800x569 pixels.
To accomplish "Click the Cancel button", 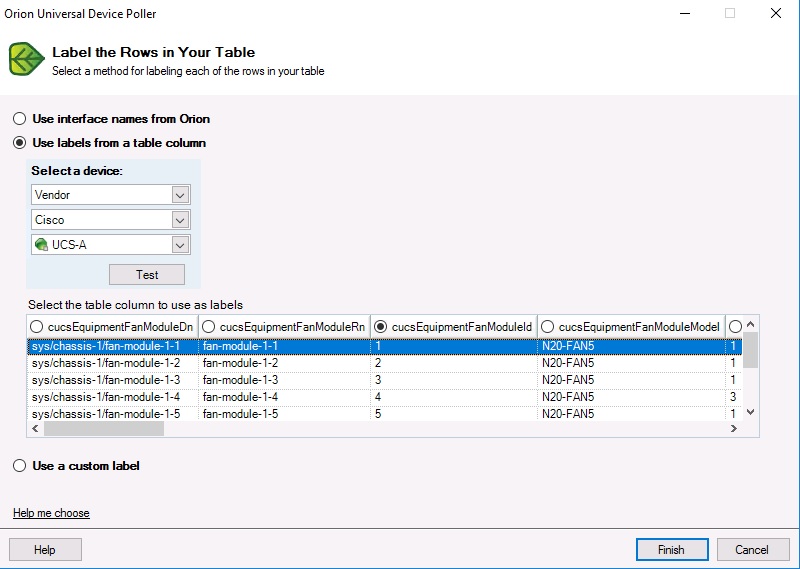I will coord(753,550).
